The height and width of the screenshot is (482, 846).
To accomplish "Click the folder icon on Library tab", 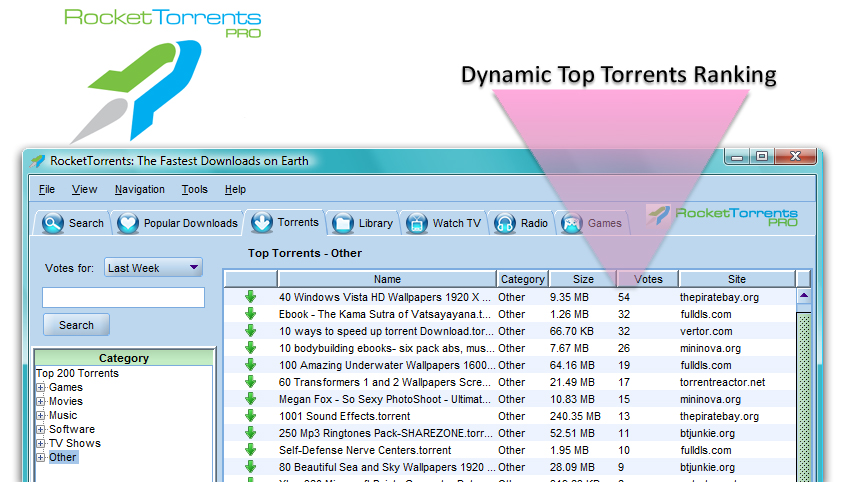I will coord(343,223).
